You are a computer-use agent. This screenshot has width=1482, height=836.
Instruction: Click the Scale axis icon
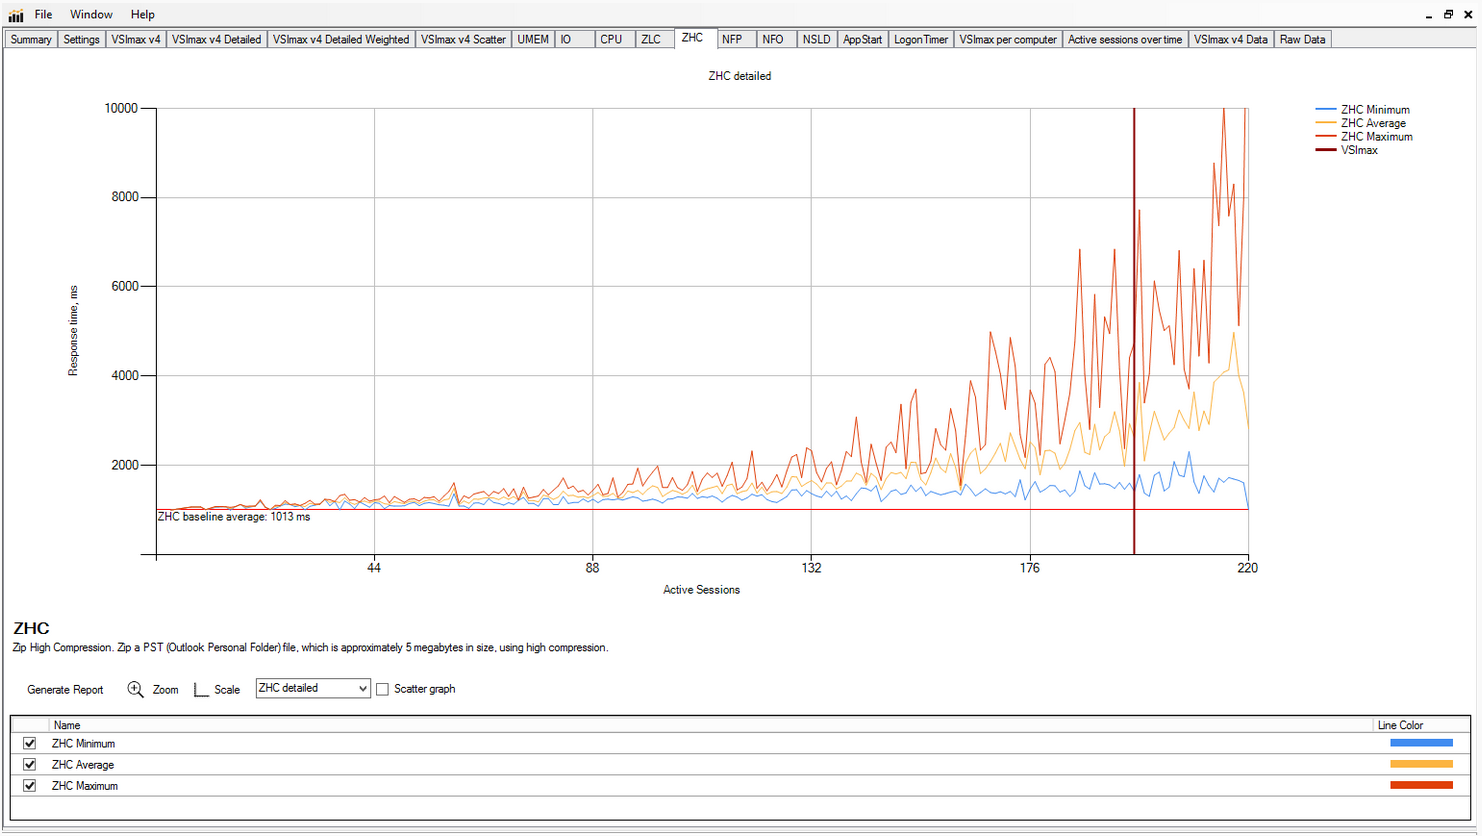click(201, 689)
